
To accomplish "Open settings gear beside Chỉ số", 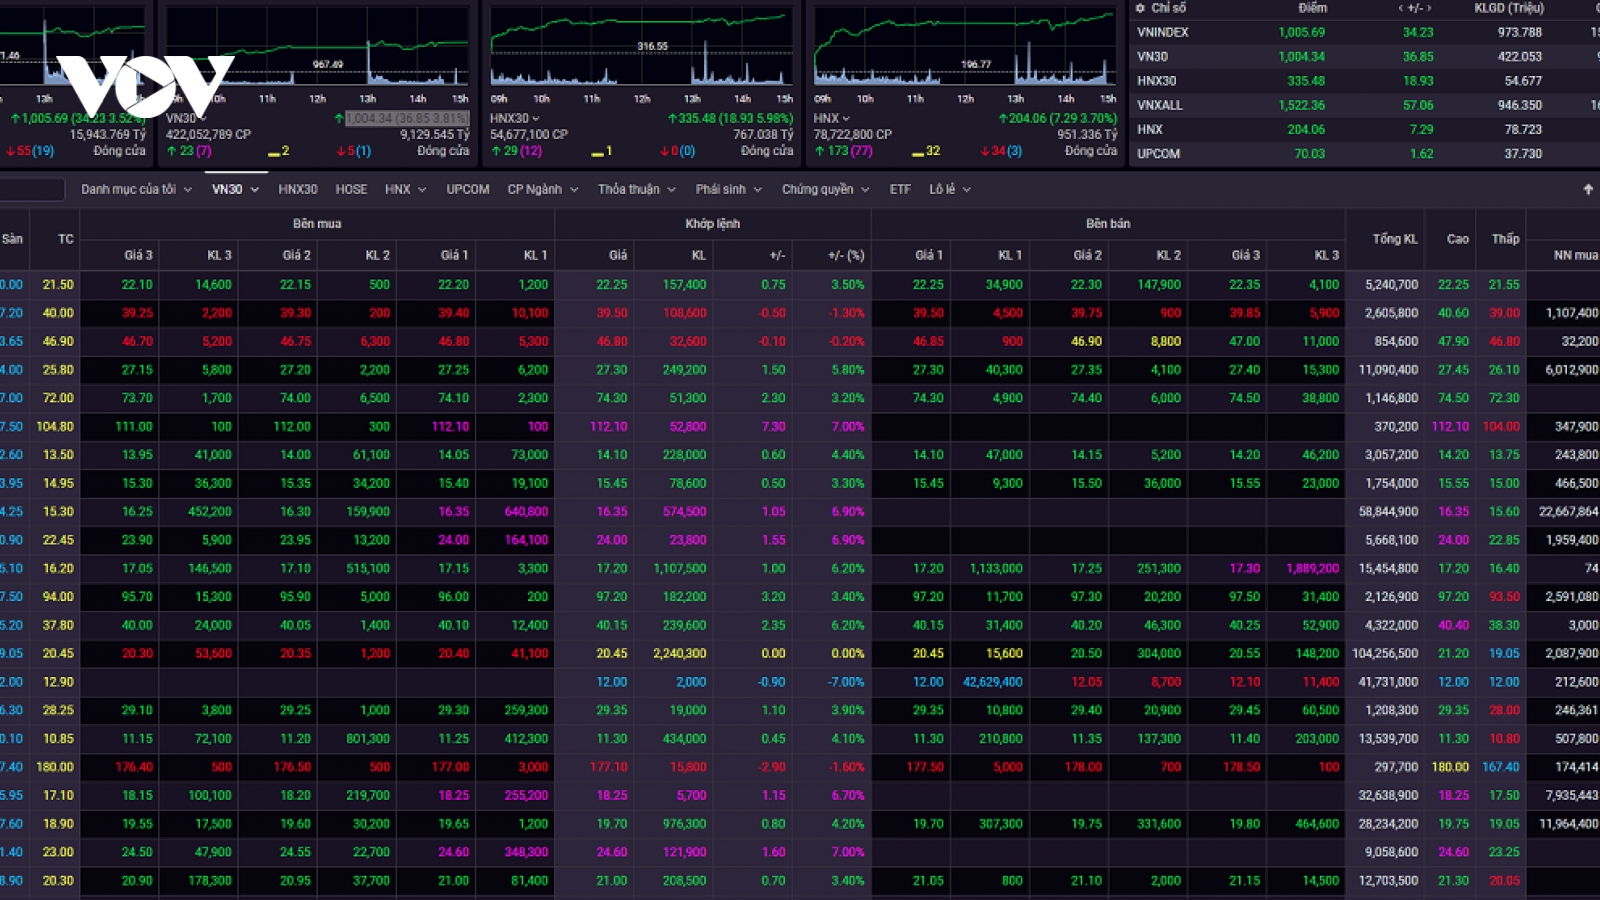I will [x=1140, y=8].
